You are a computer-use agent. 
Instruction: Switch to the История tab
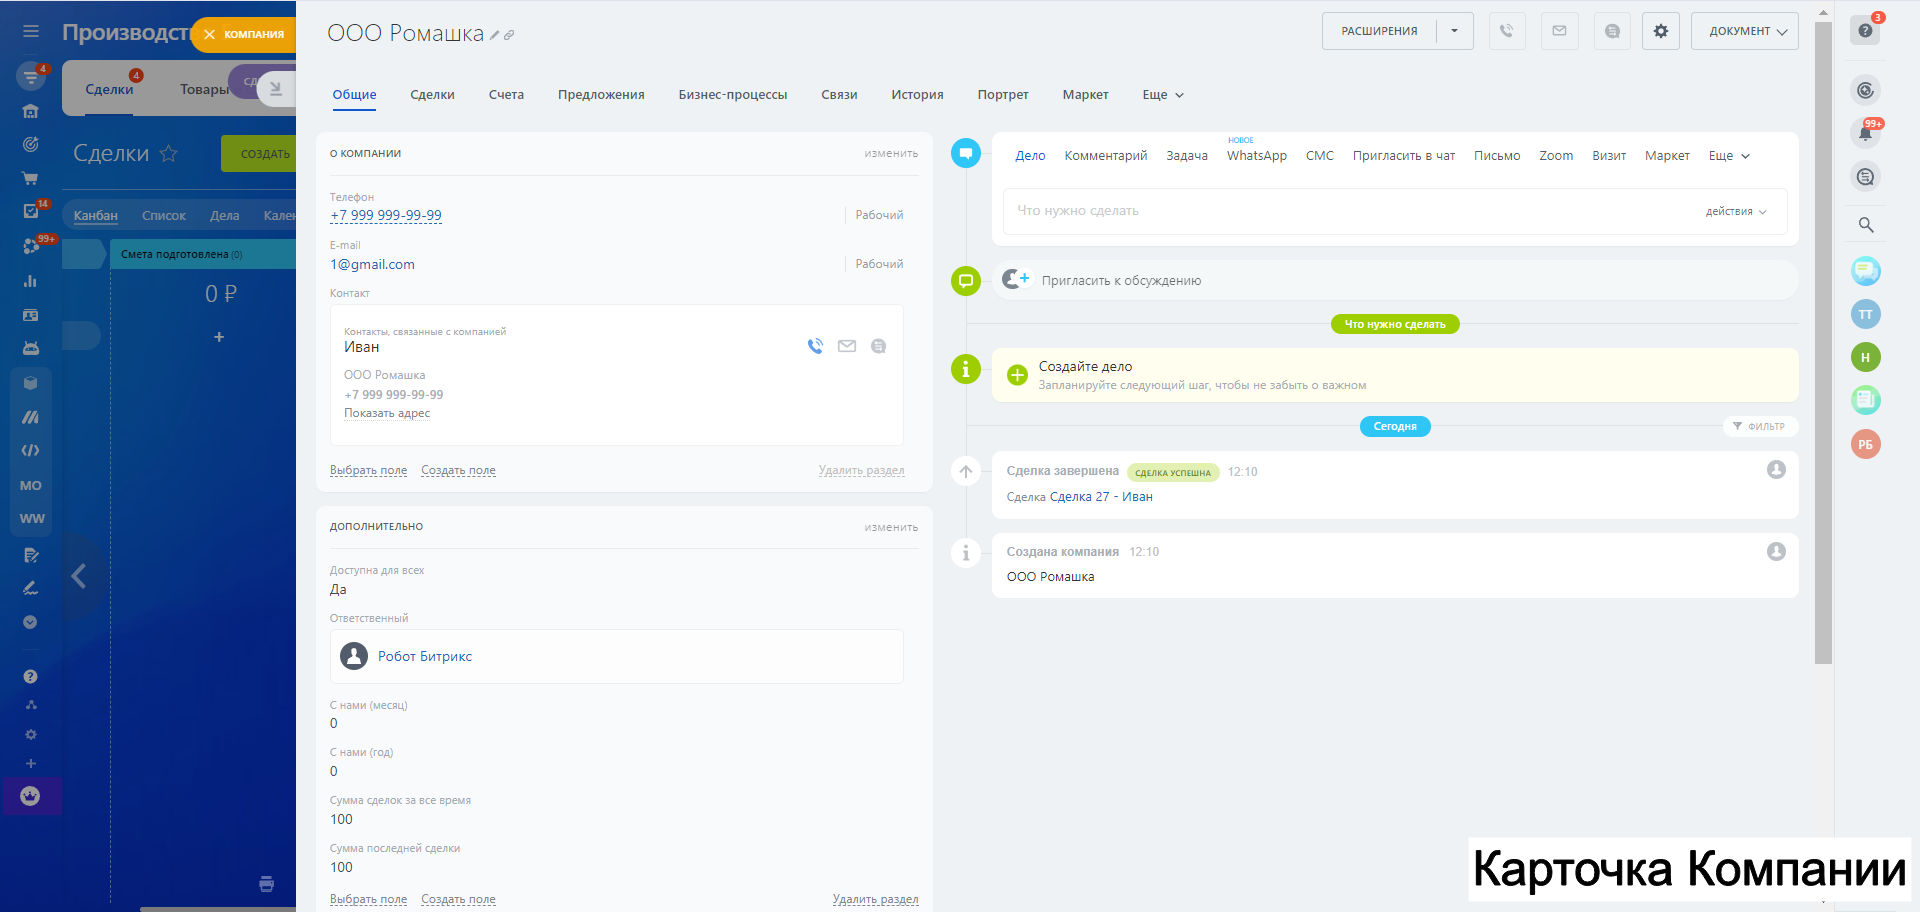(x=917, y=95)
